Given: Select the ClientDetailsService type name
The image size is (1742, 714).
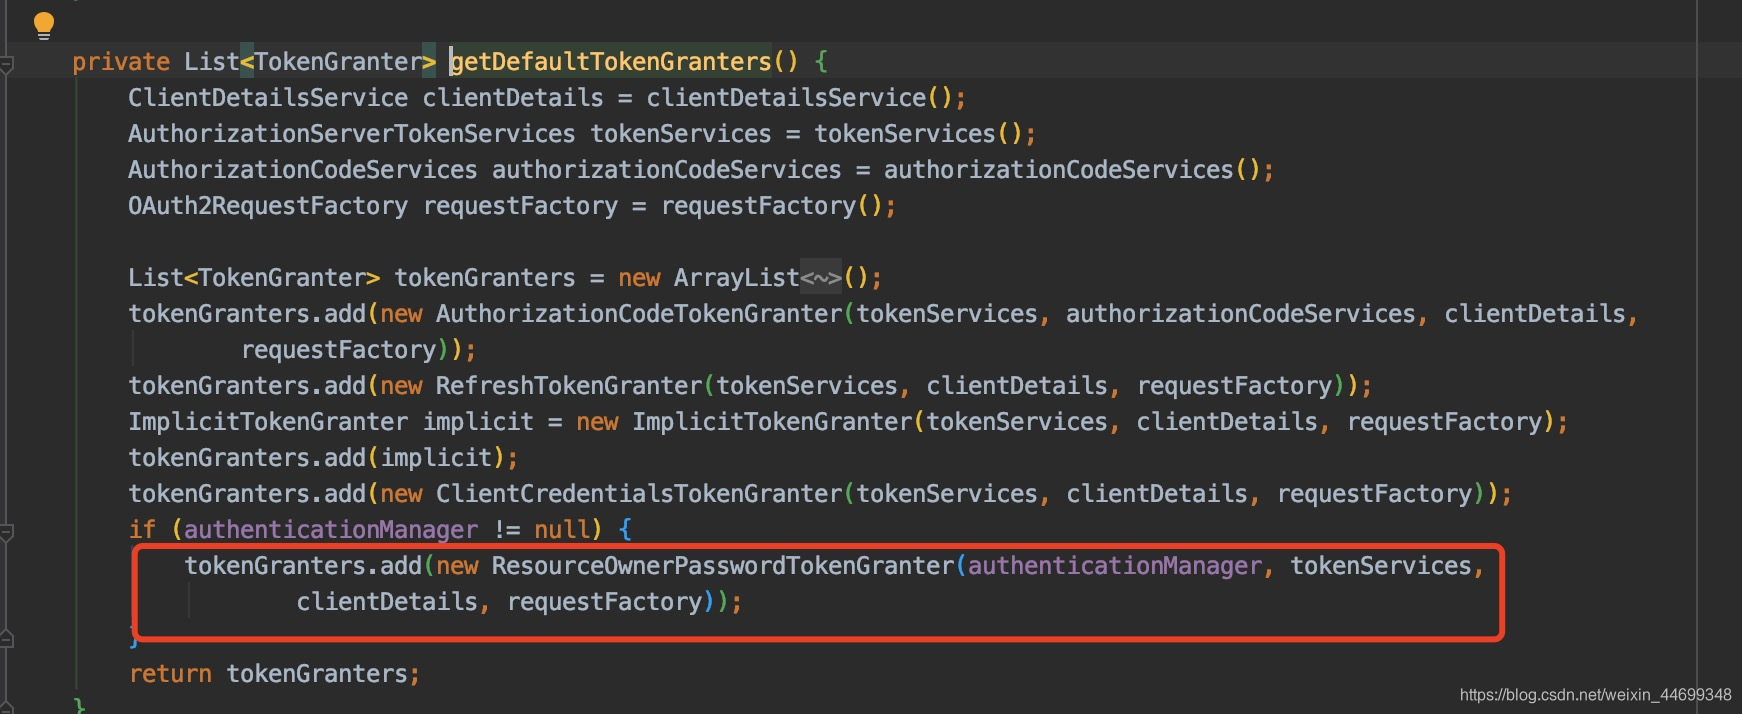Looking at the screenshot, I should pyautogui.click(x=268, y=98).
